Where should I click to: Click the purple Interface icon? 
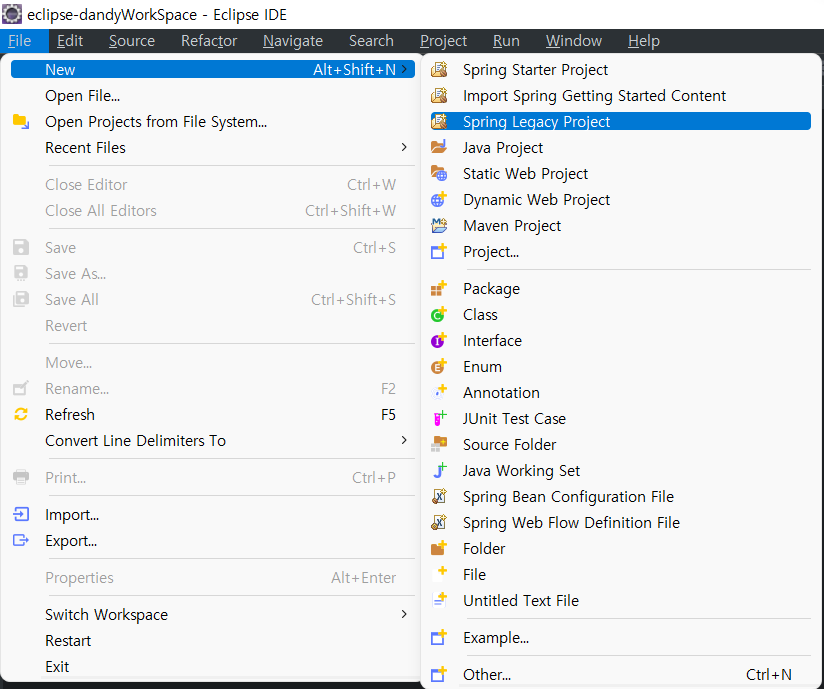pyautogui.click(x=439, y=340)
